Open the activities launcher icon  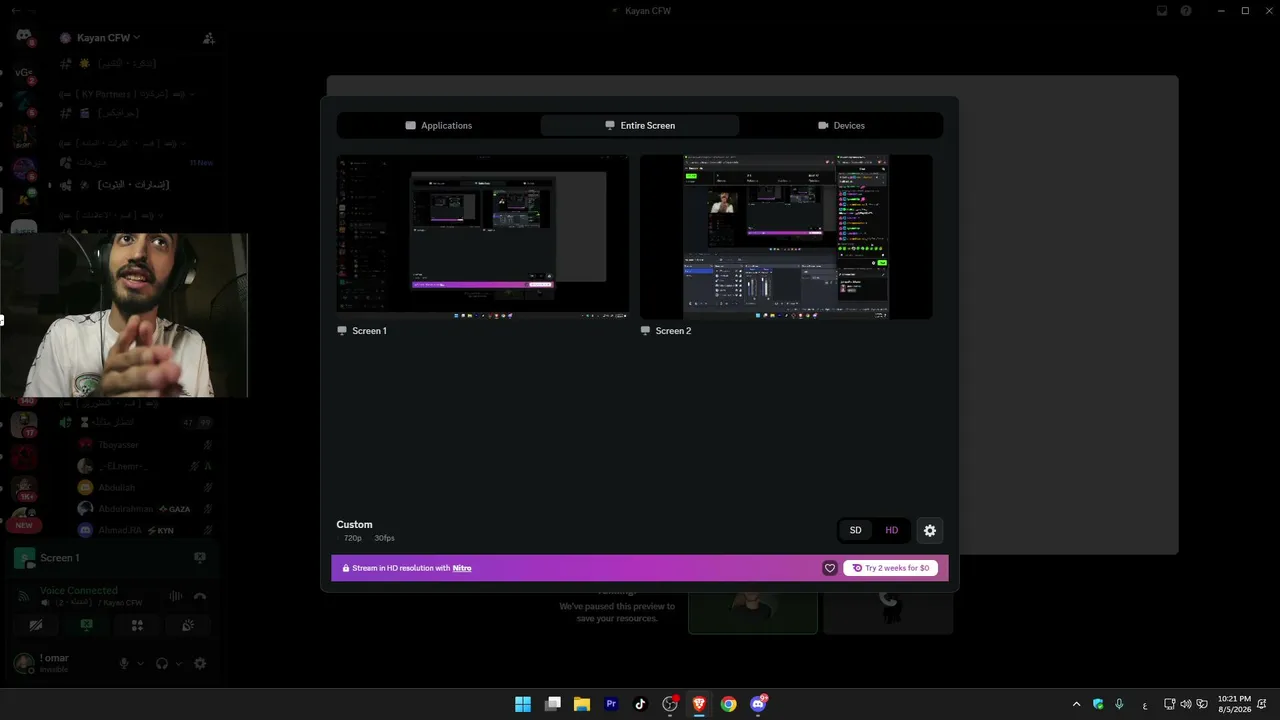pyautogui.click(x=137, y=625)
